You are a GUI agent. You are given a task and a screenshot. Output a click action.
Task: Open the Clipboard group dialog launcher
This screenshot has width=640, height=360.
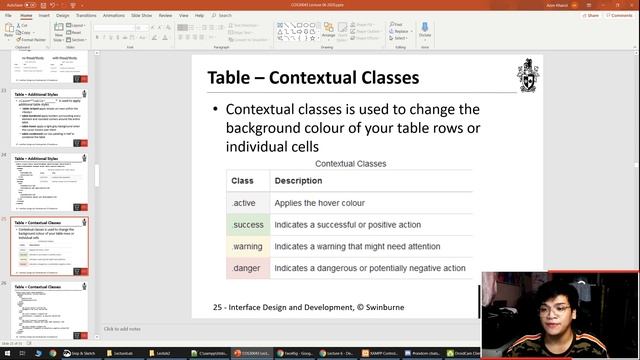47,47
